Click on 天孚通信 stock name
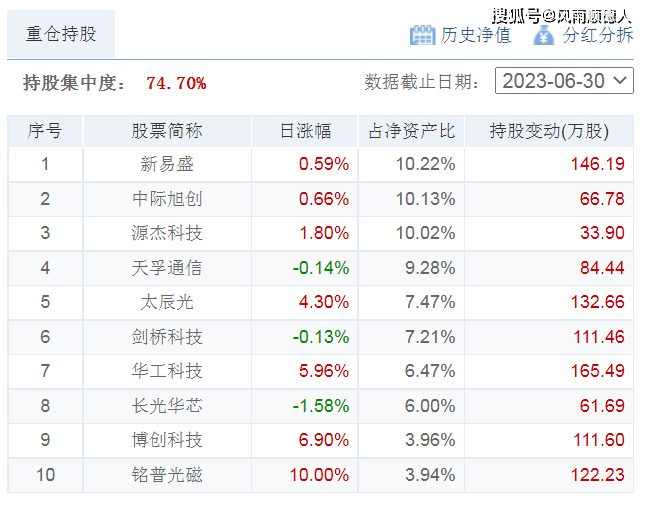The width and height of the screenshot is (646, 508). 167,268
